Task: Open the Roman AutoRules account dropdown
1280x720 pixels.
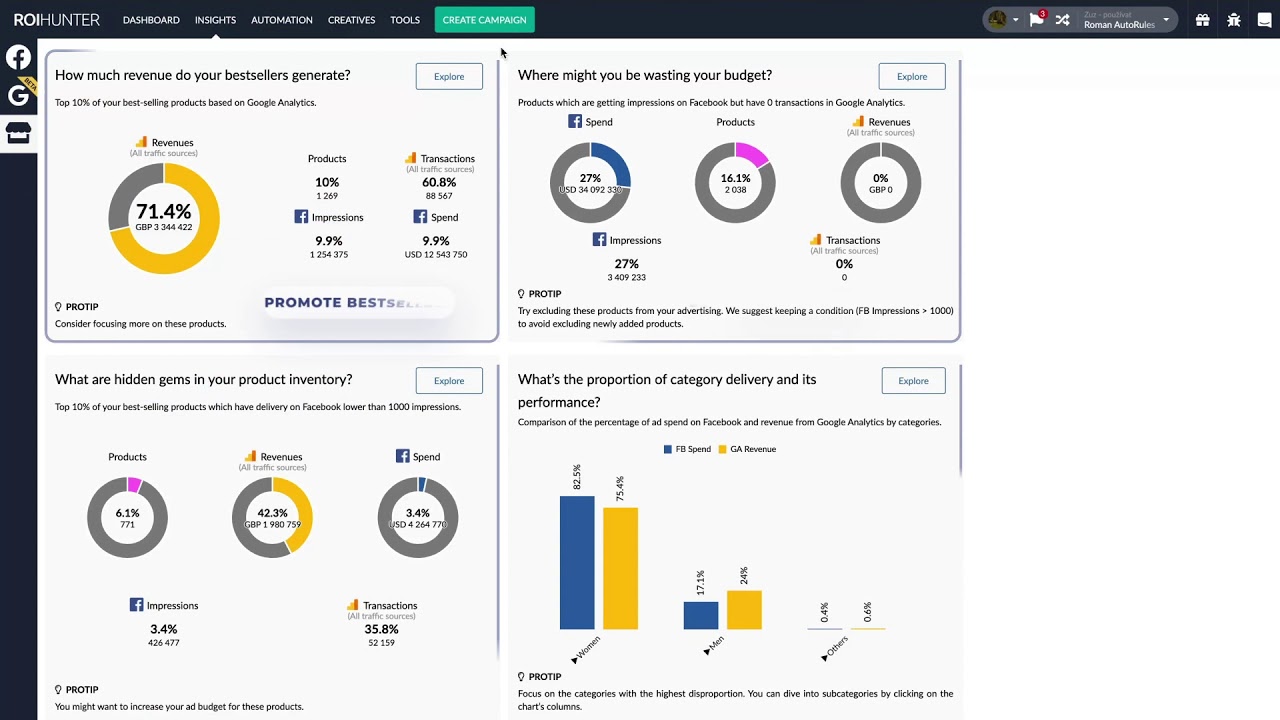Action: click(x=1127, y=20)
